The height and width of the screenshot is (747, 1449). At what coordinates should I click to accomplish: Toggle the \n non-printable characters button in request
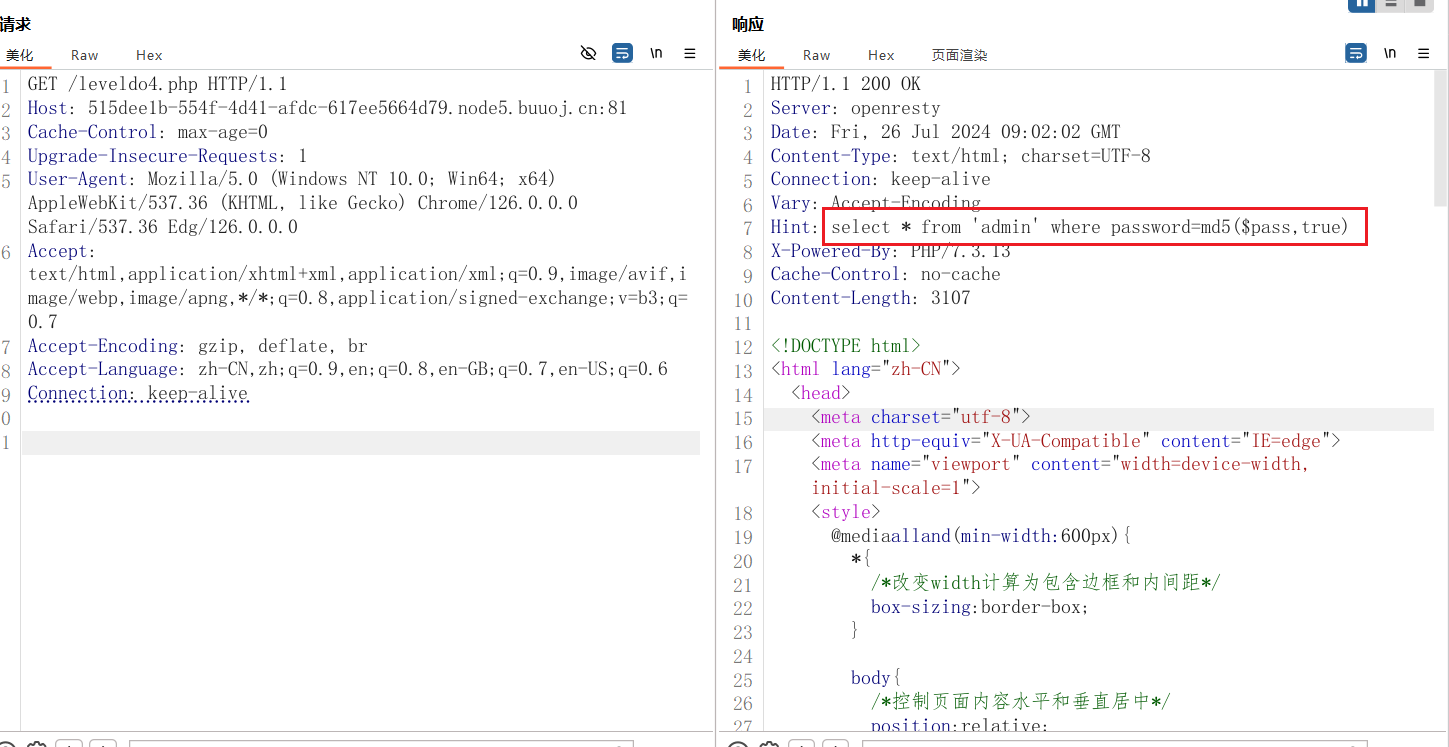tap(656, 53)
